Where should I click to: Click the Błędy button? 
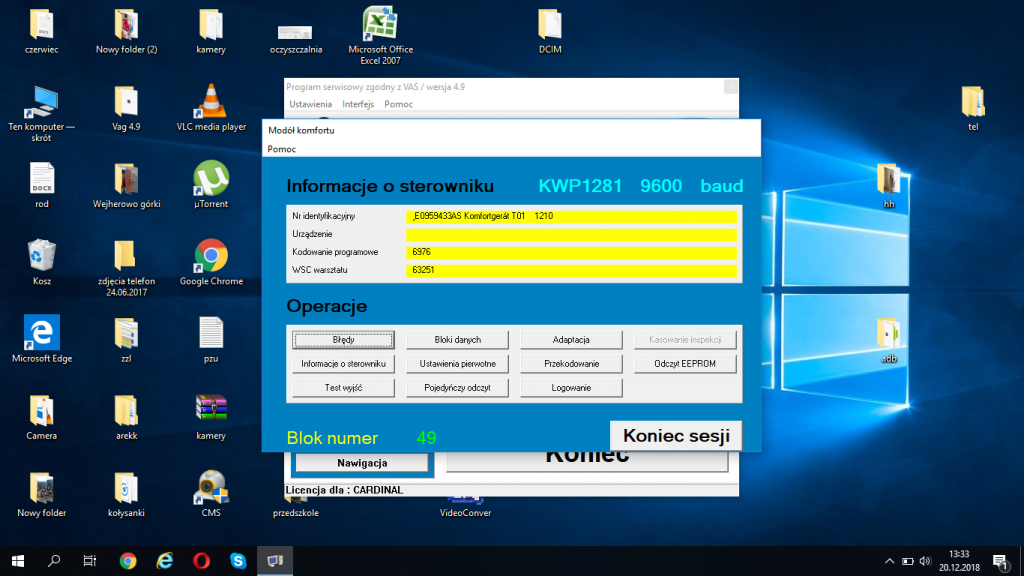tap(343, 340)
